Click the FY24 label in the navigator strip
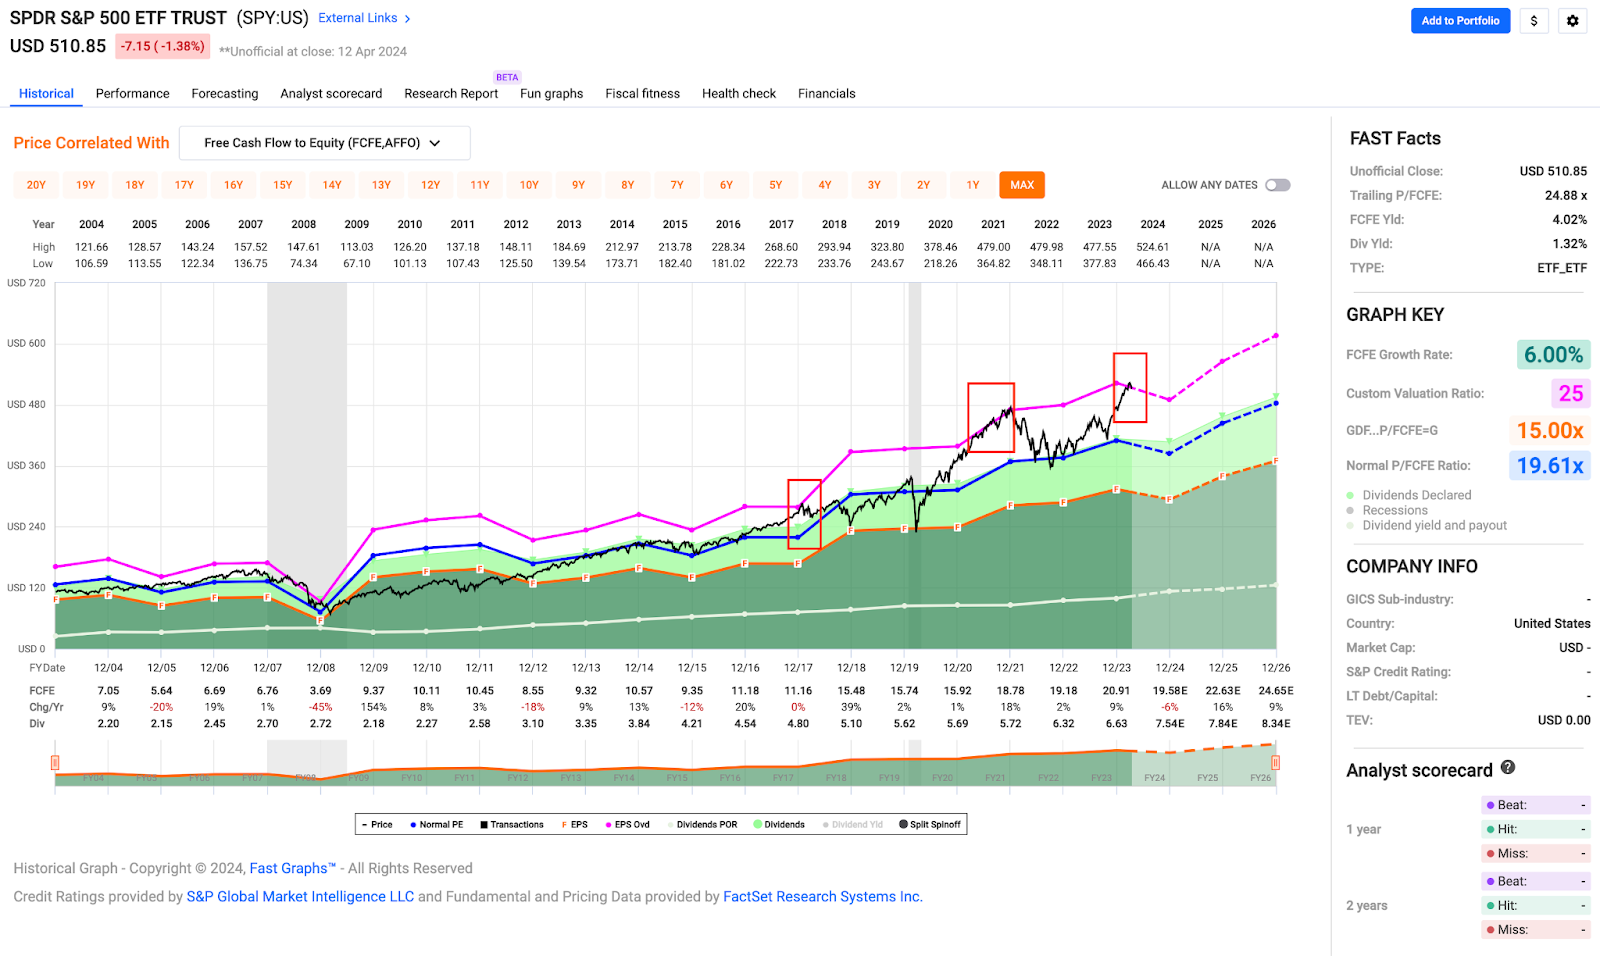The image size is (1600, 956). point(1154,777)
